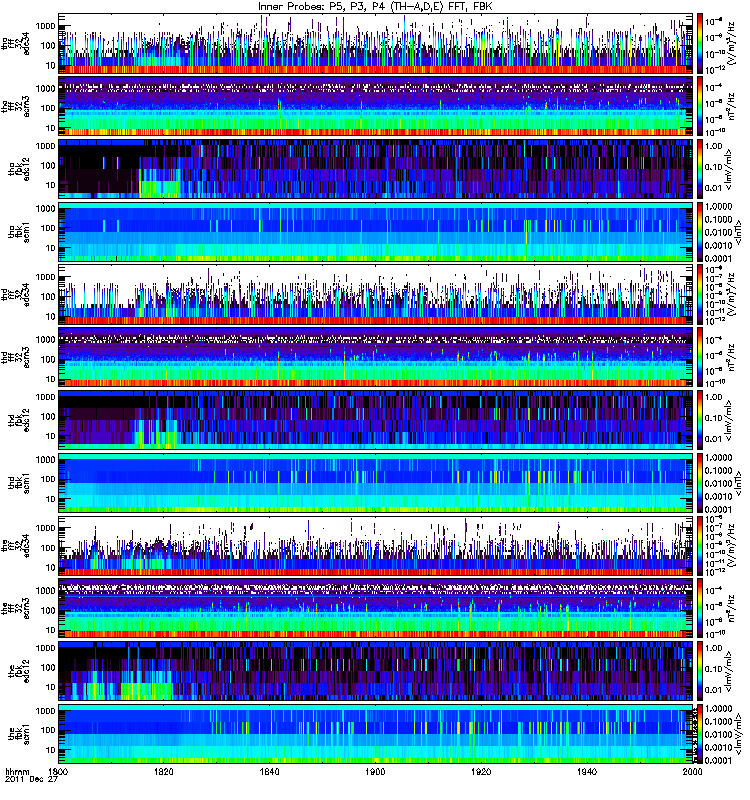The image size is (750, 800).
Task: Click the color bar of thd fbk scm1 panel
Action: [700, 483]
